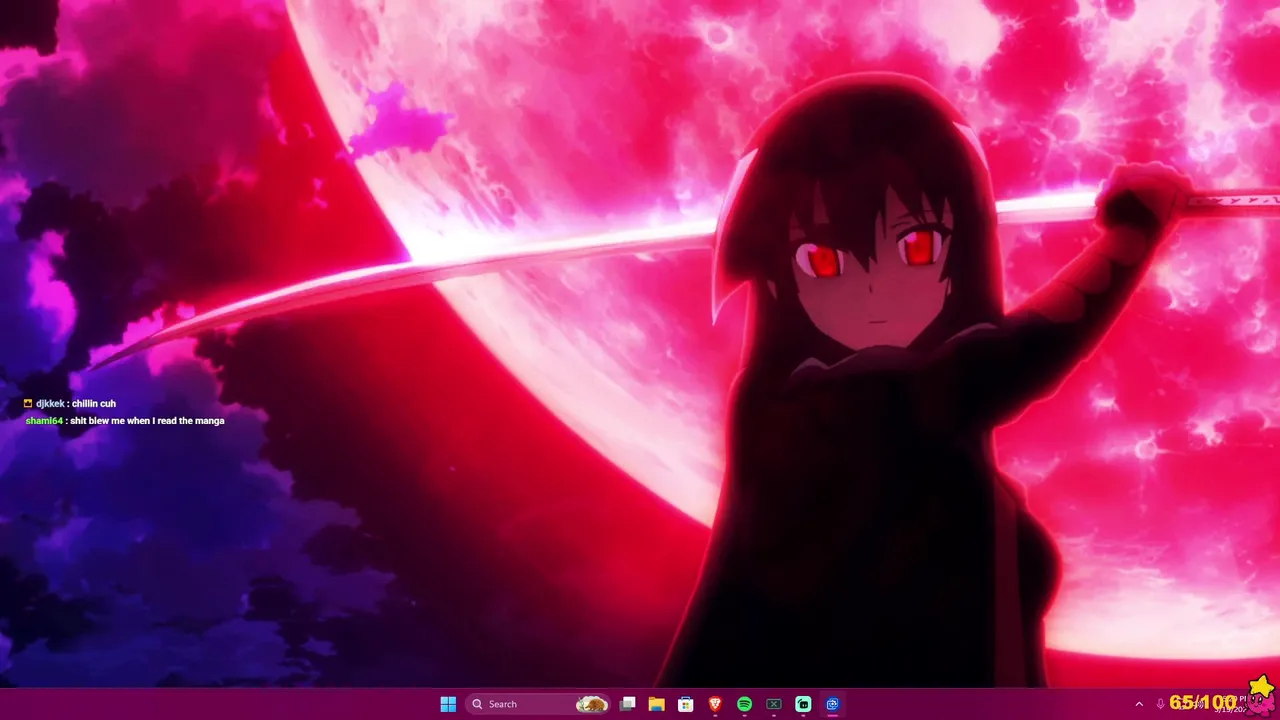This screenshot has height=720, width=1280.
Task: Open Brave browser from the taskbar
Action: (x=715, y=704)
